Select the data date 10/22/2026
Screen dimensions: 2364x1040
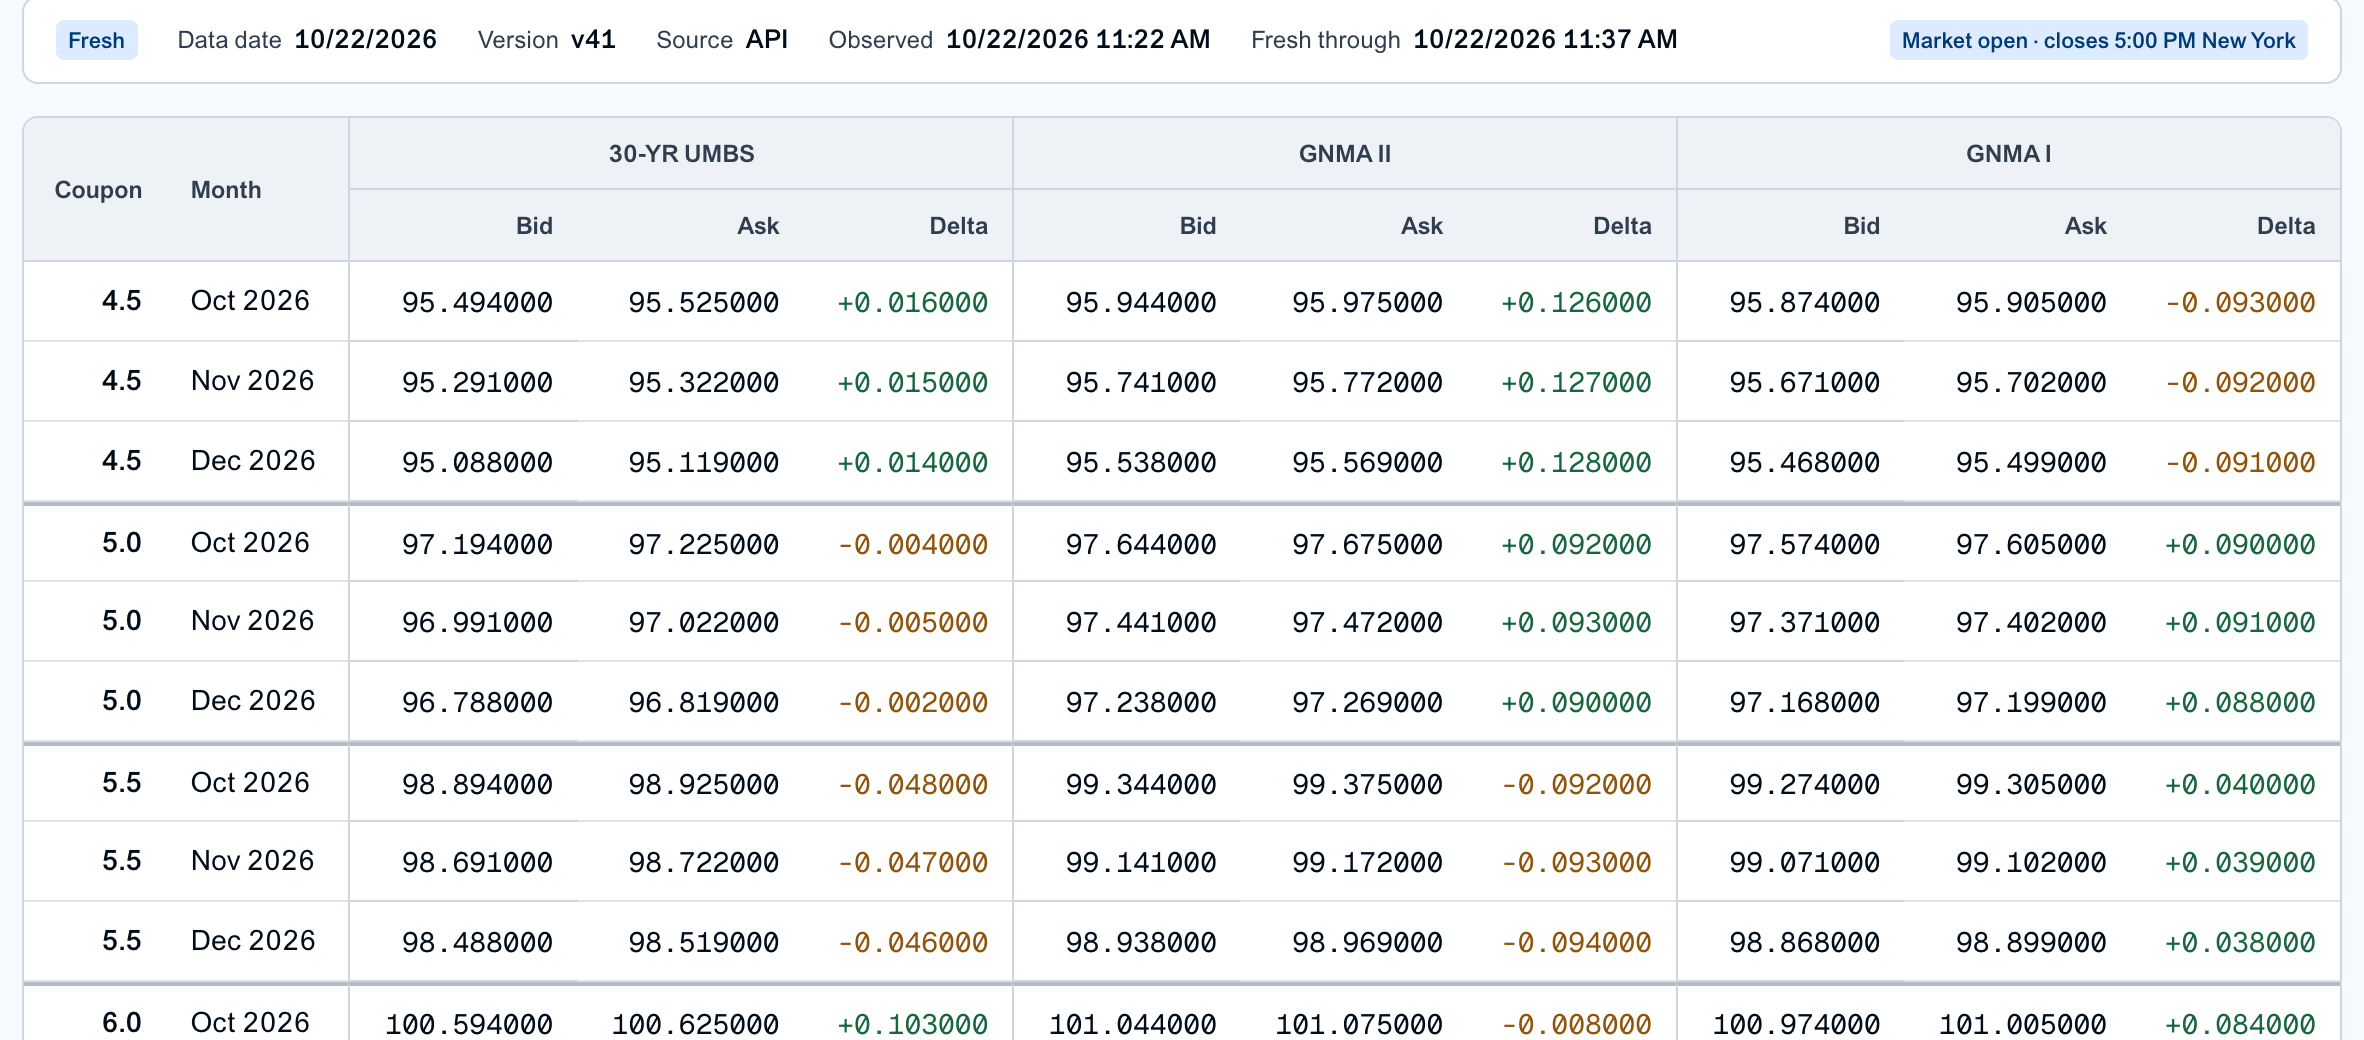click(366, 40)
